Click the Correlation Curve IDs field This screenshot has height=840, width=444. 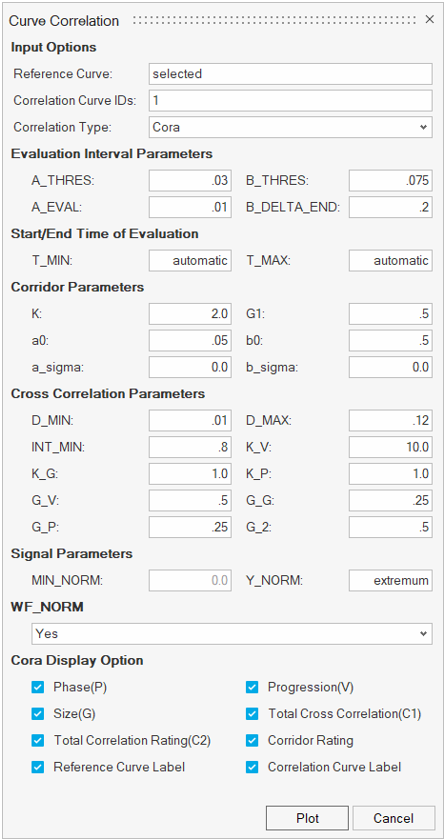coord(290,101)
